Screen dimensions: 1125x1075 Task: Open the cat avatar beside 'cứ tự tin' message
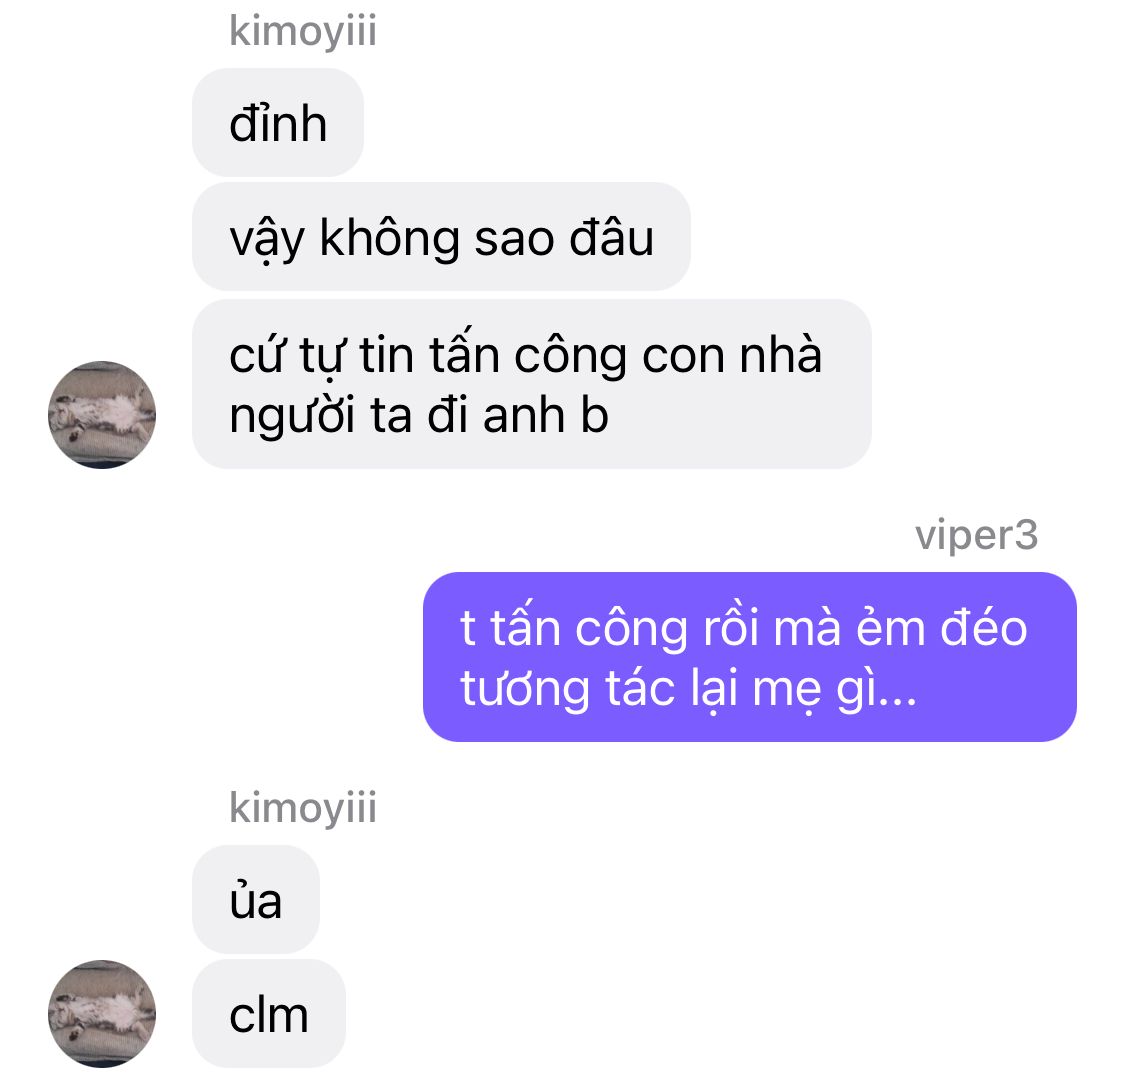(102, 415)
